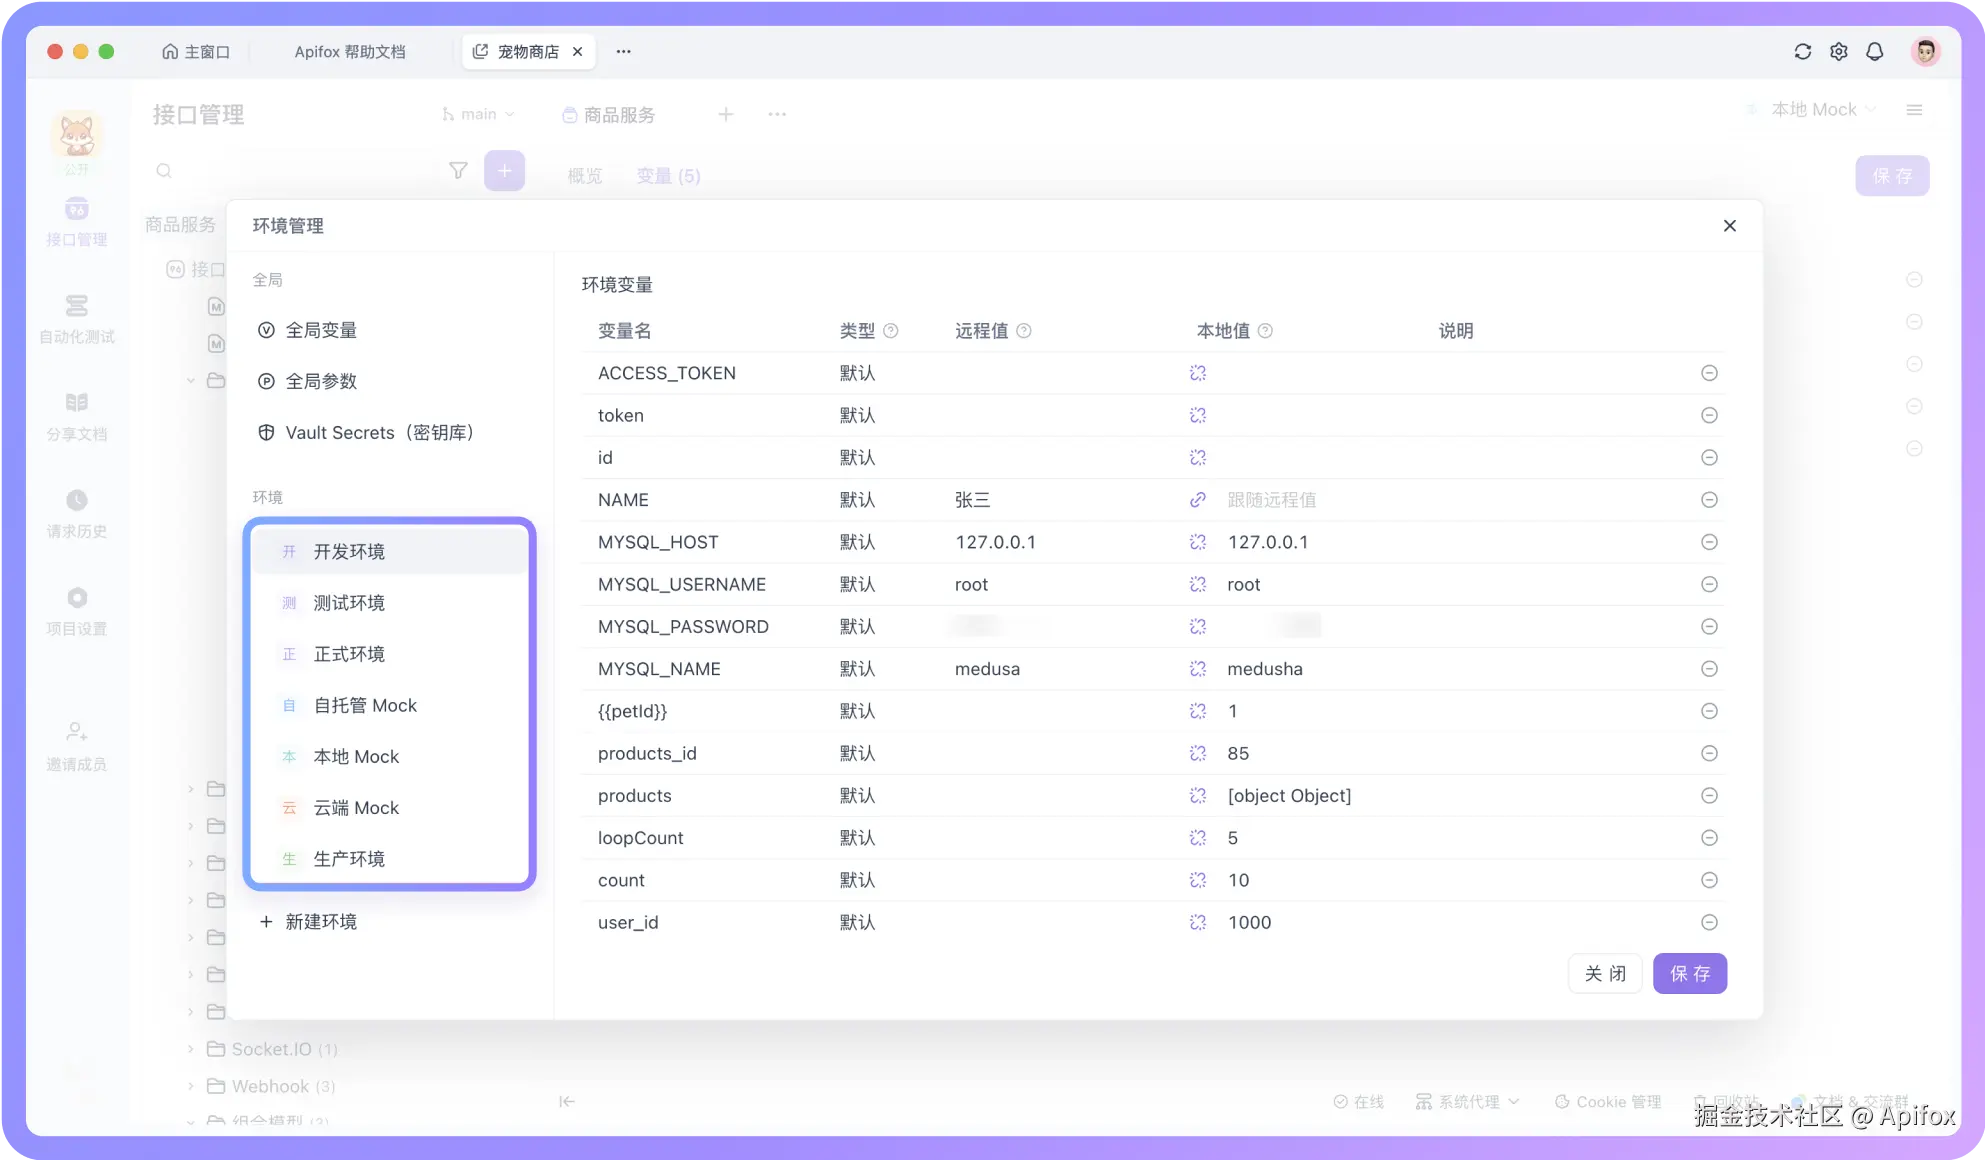Click the link icon in the NAME row
The height and width of the screenshot is (1160, 1985).
point(1197,500)
